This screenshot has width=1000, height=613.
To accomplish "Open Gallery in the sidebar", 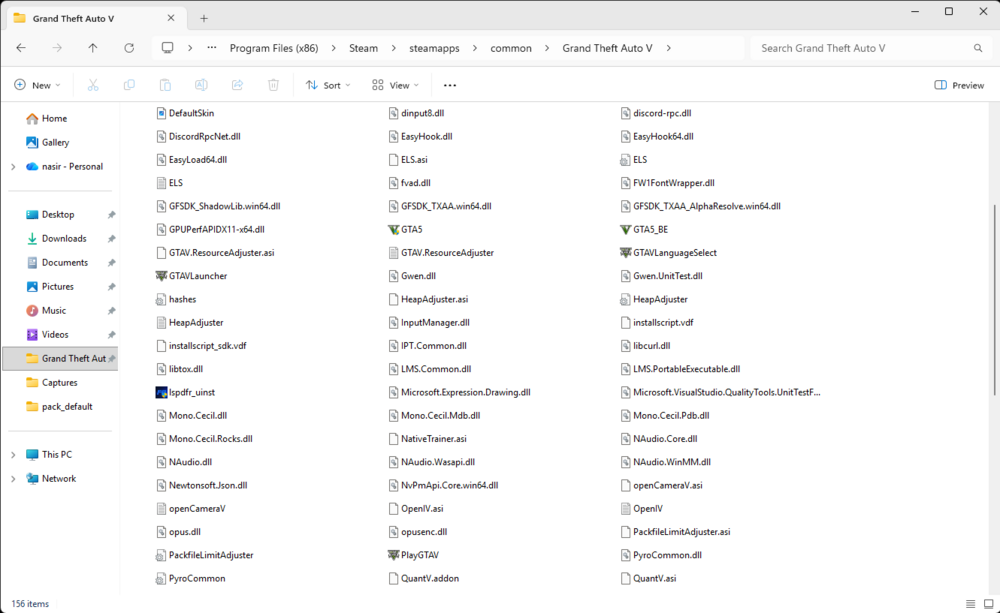I will [48, 142].
